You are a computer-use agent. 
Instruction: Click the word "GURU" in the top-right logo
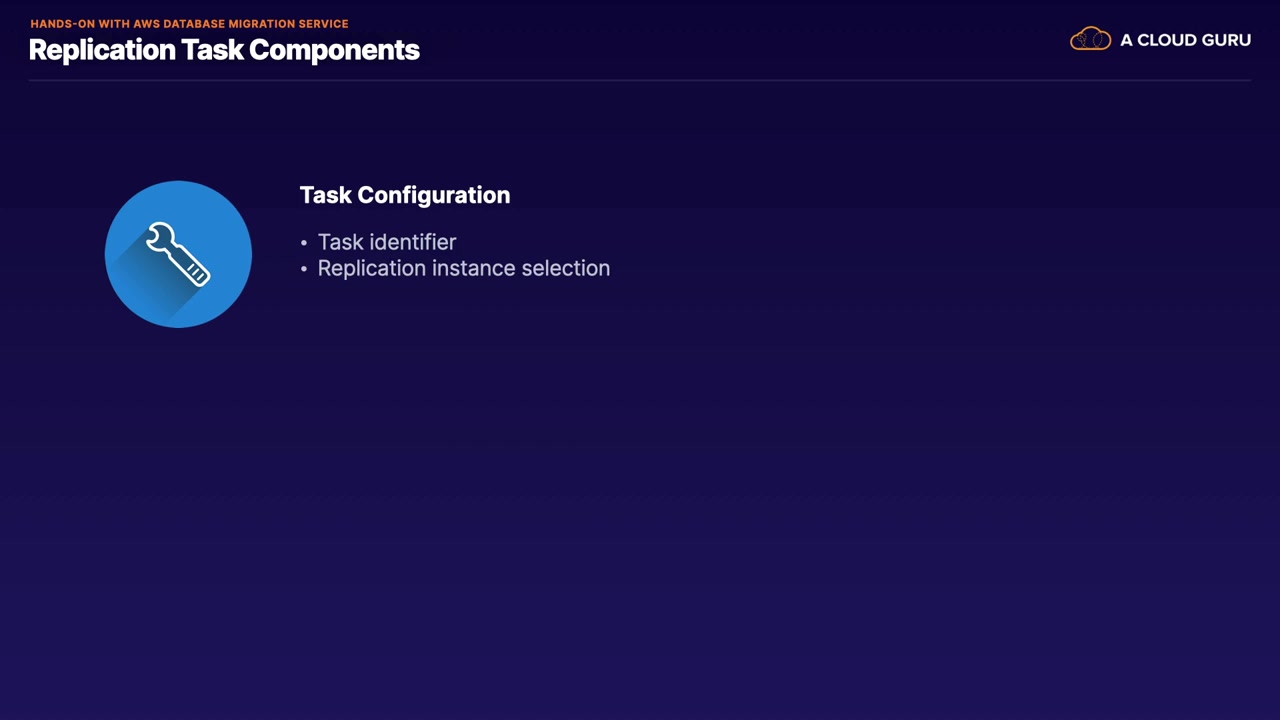coord(1223,40)
